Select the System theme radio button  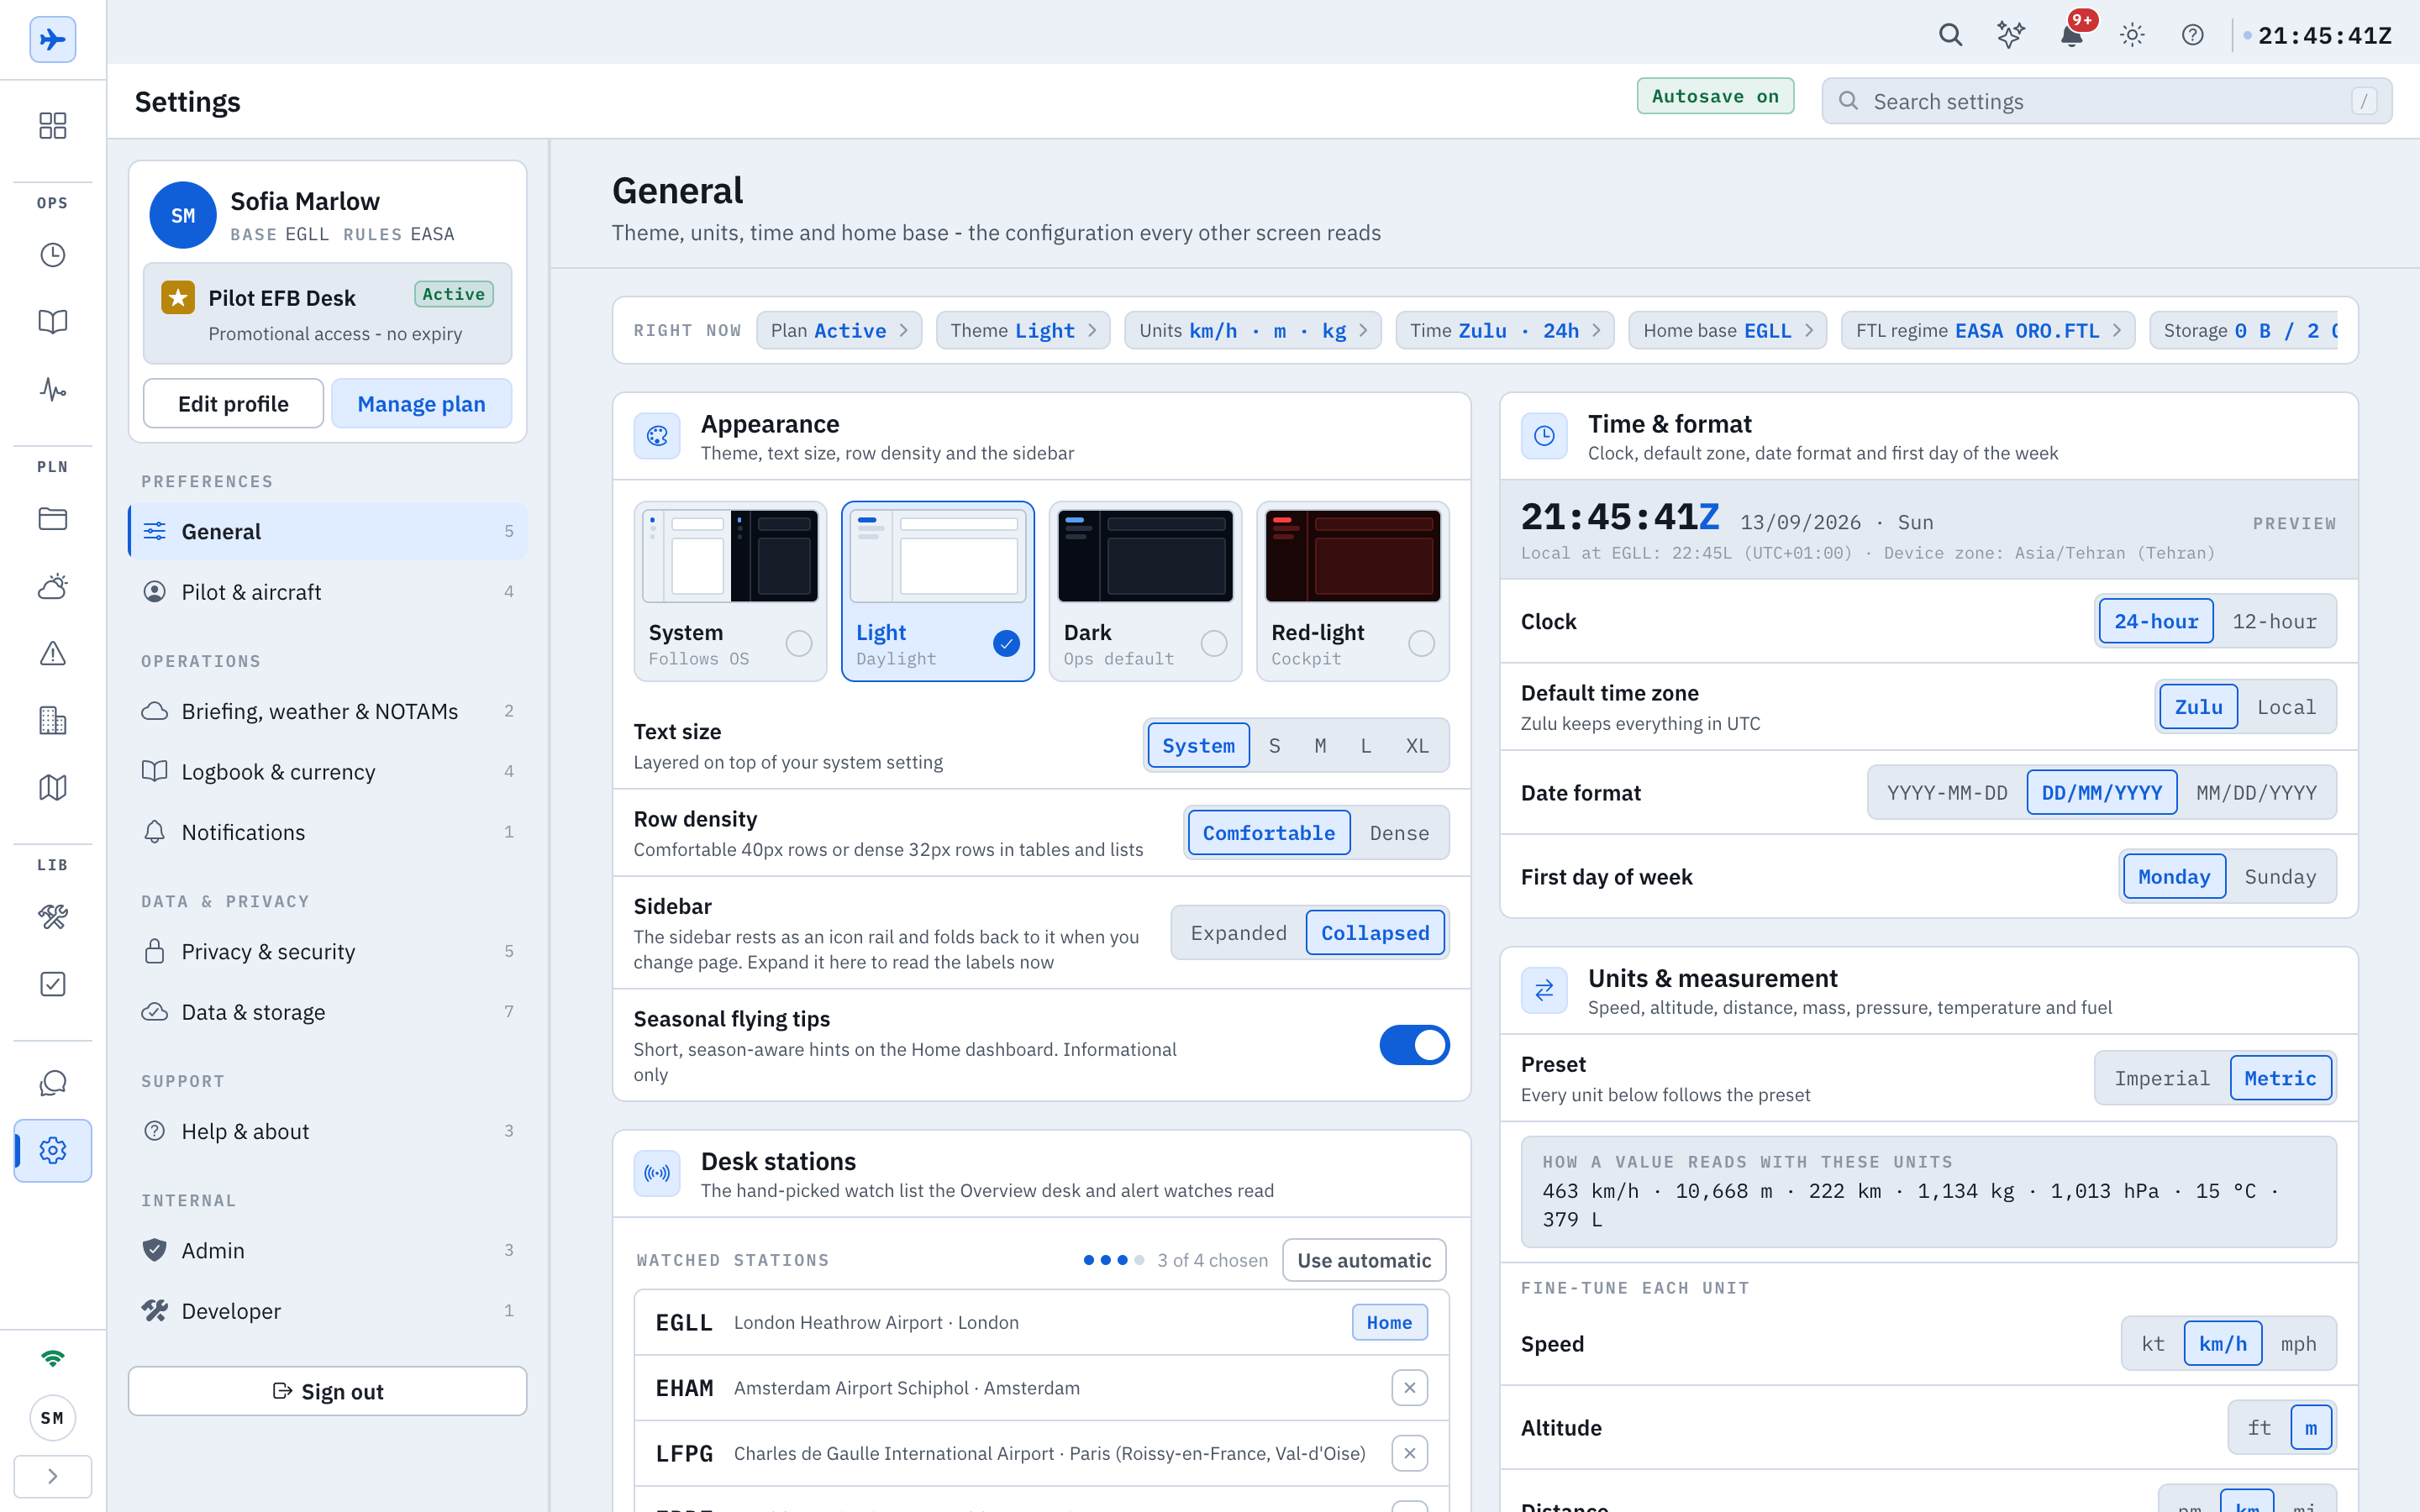[799, 643]
